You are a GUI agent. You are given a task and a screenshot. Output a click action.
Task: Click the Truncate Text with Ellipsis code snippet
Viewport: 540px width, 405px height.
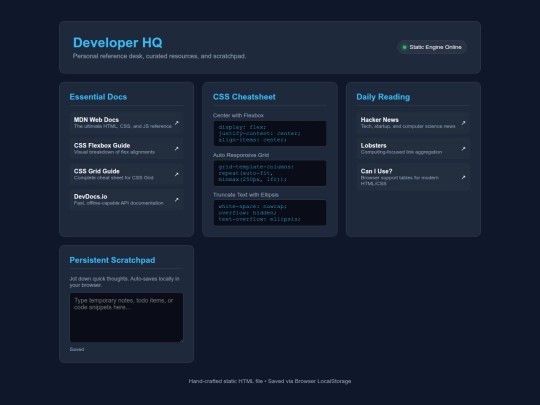[x=270, y=213]
